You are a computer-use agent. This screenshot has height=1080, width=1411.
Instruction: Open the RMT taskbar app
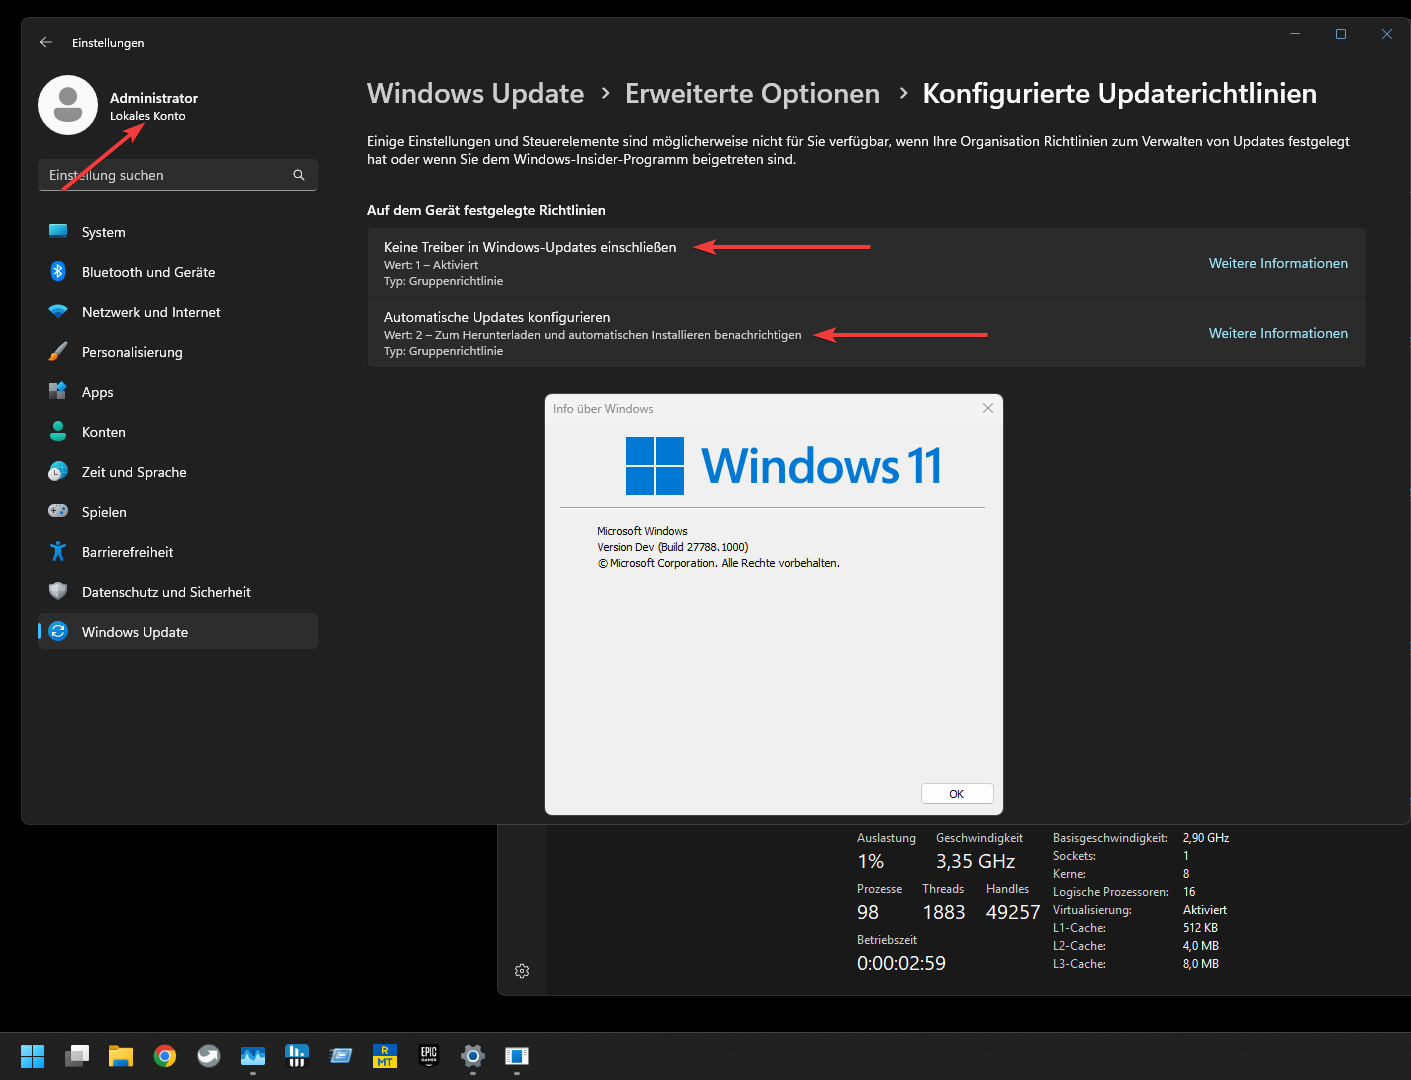[385, 1056]
